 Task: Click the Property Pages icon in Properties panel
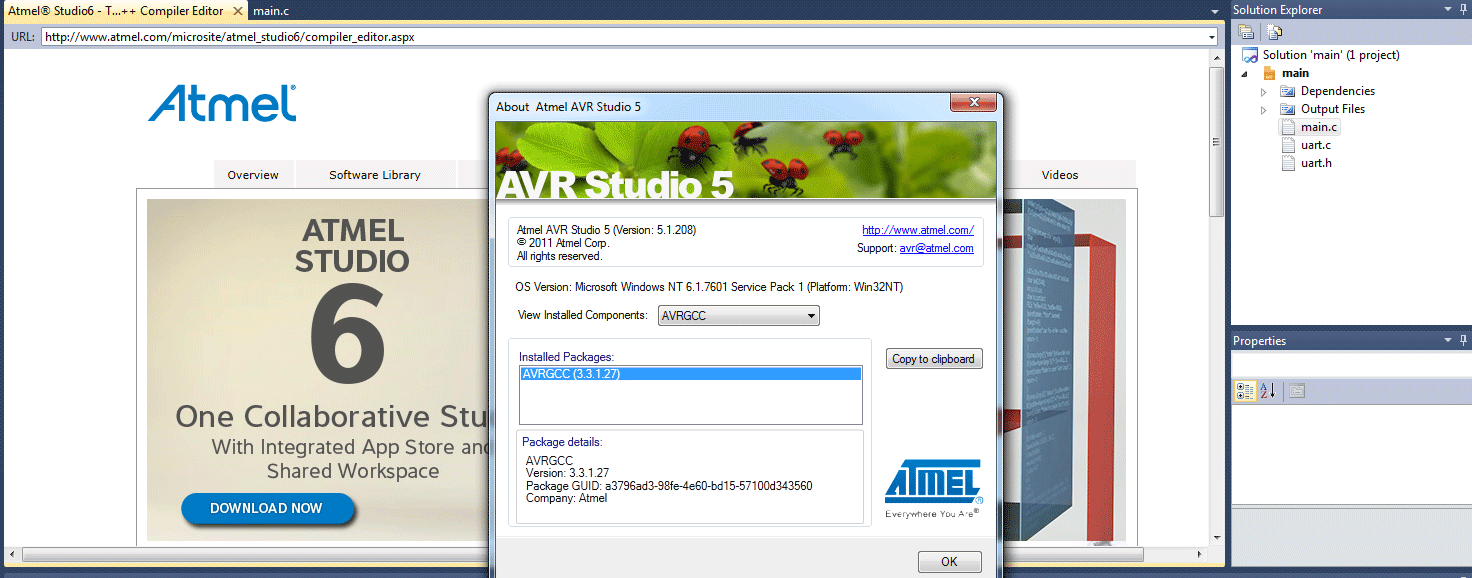[x=1297, y=391]
